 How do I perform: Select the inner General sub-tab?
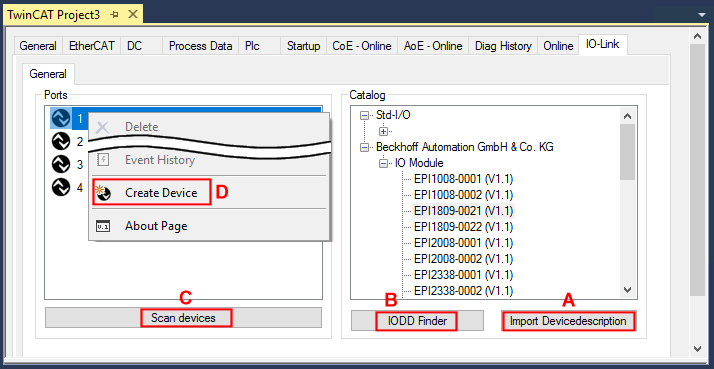[48, 74]
